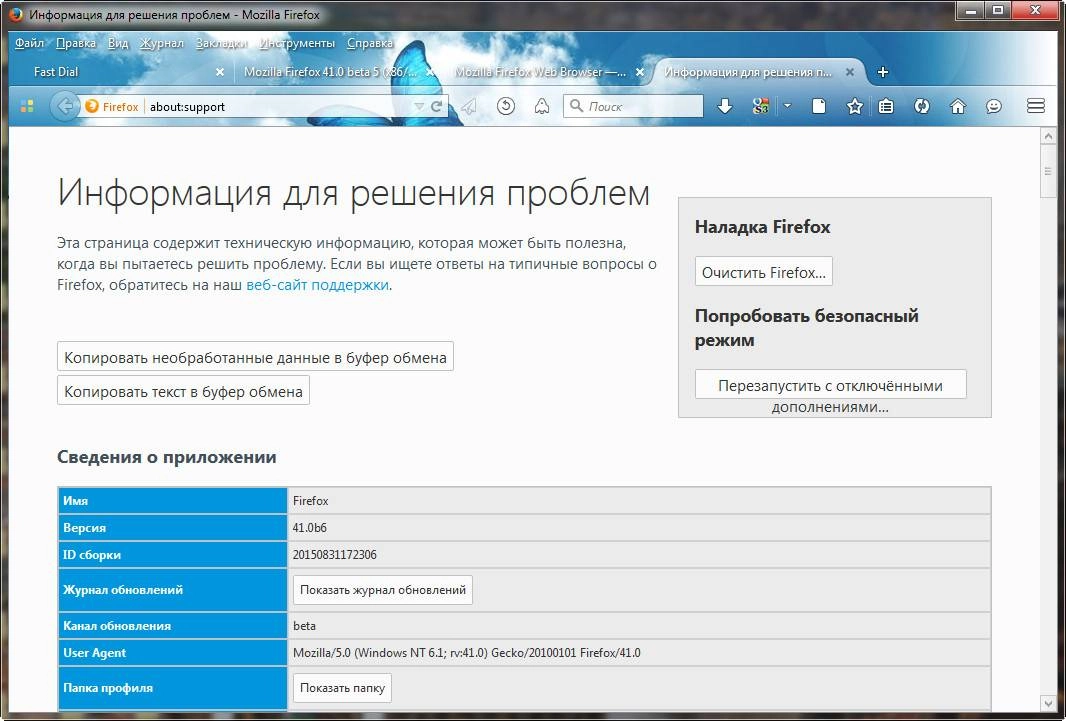The width and height of the screenshot is (1066, 721).
Task: Go to Home page via house icon
Action: [x=958, y=107]
